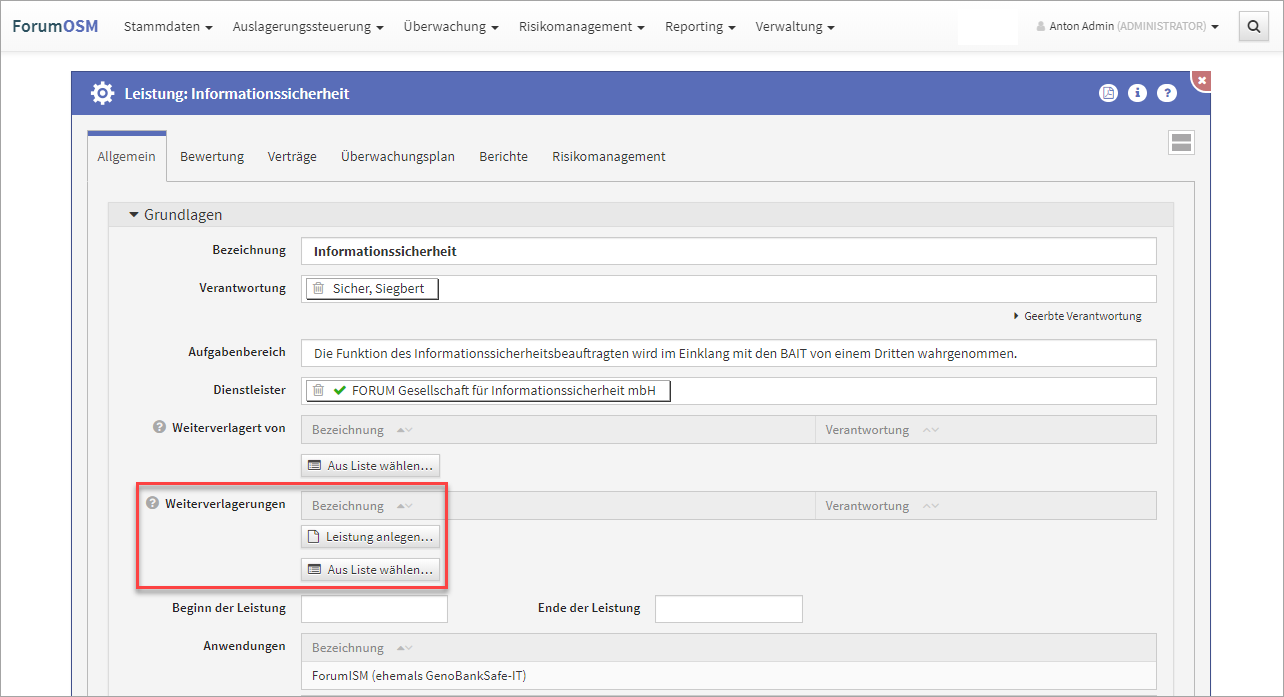Click help icon next to Weiterverlagert von

pyautogui.click(x=159, y=427)
